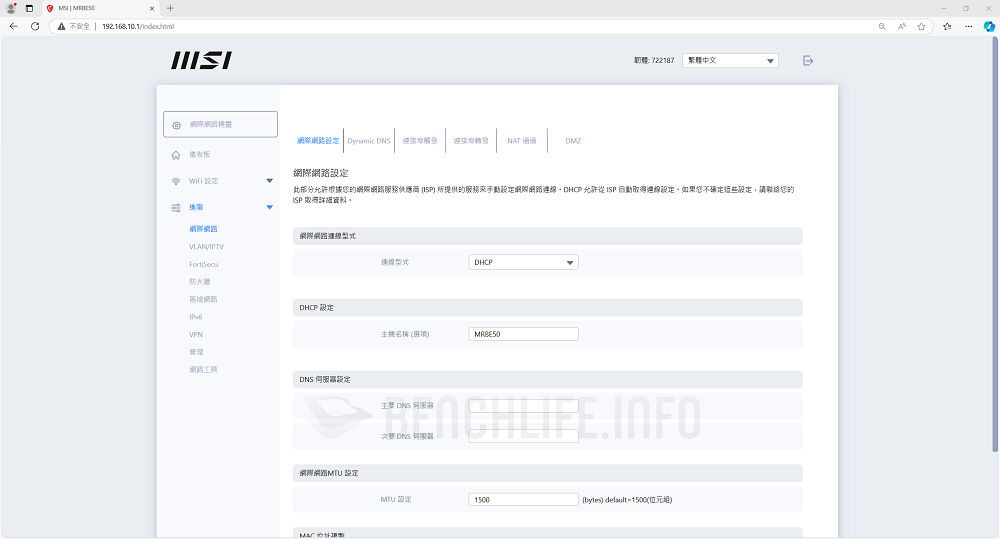Screen dimensions: 1000x539
Task: Click the DNS 伺服器設定 section header
Action: pos(547,380)
